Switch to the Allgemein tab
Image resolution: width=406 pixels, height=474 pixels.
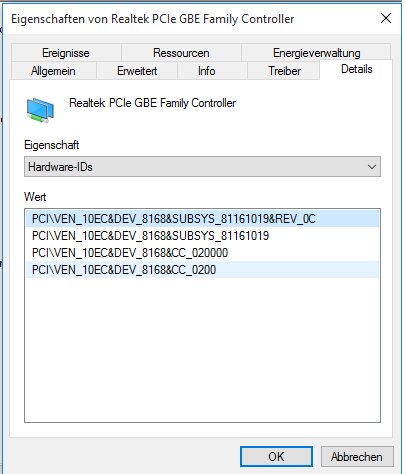53,71
